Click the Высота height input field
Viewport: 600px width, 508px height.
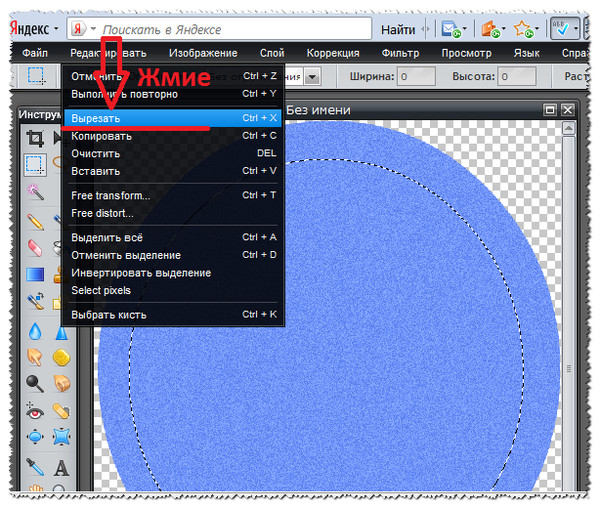click(x=517, y=77)
